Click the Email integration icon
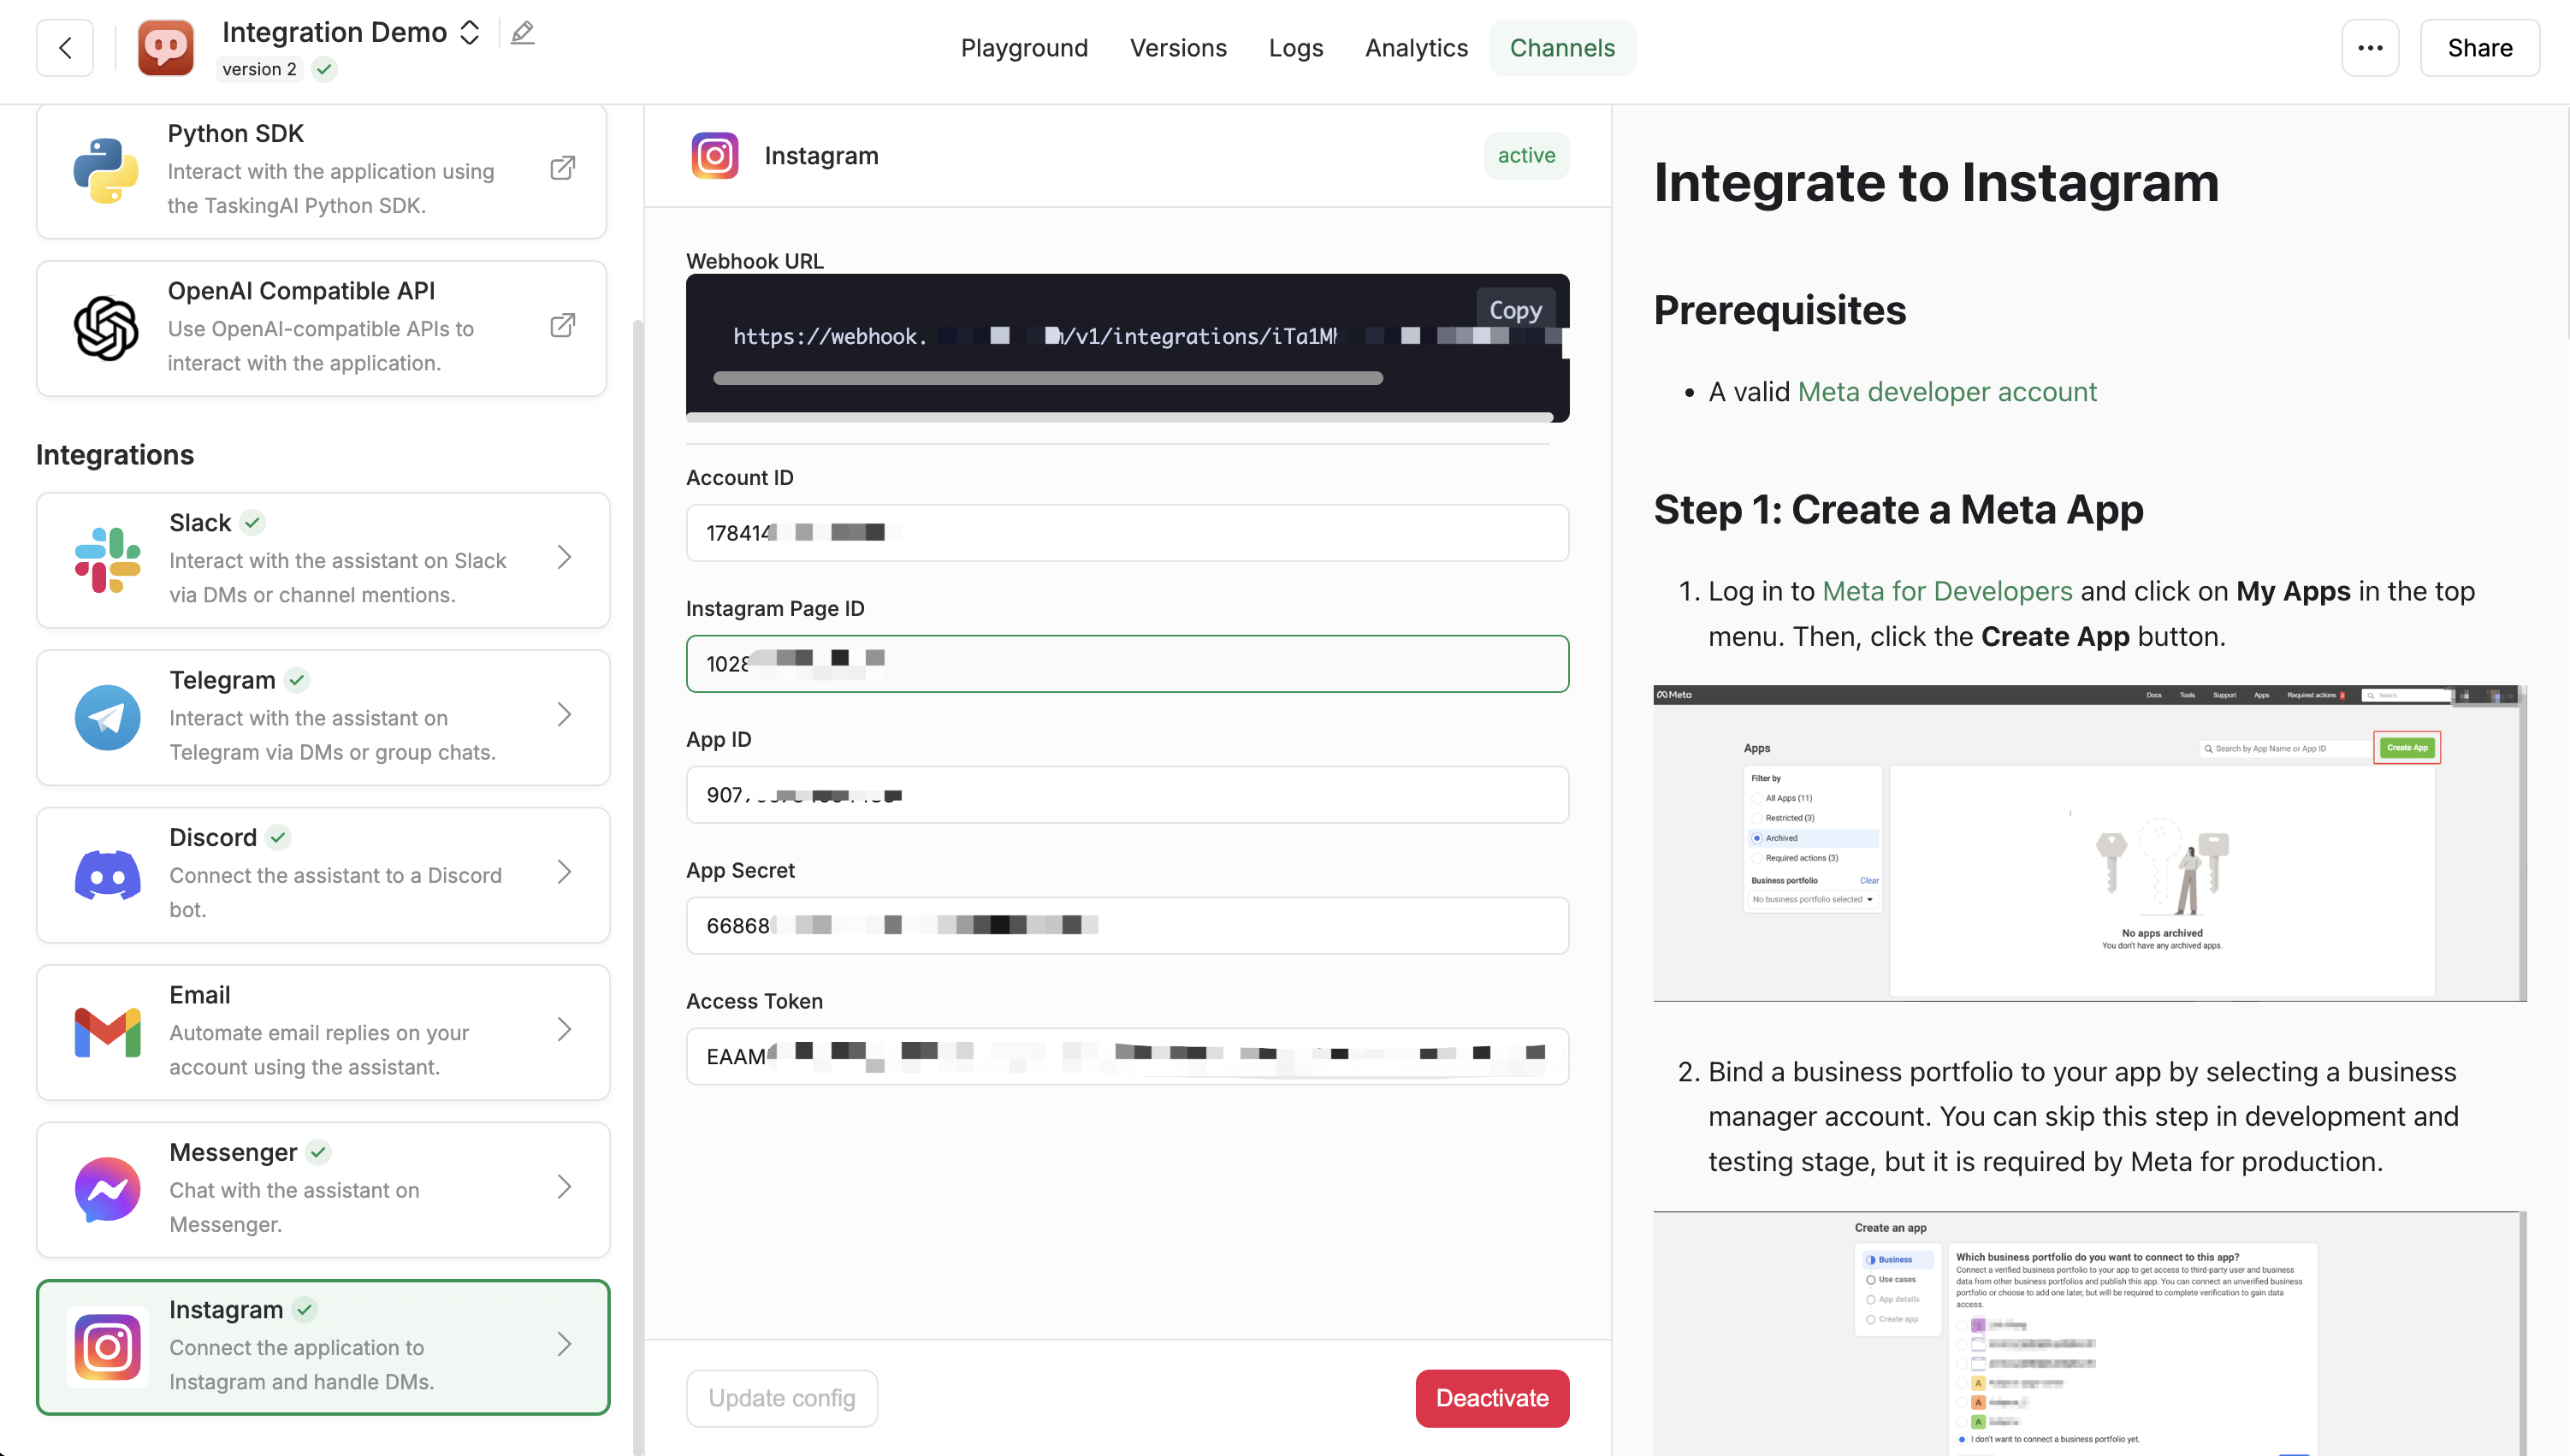This screenshot has height=1456, width=2570. pos(106,1029)
